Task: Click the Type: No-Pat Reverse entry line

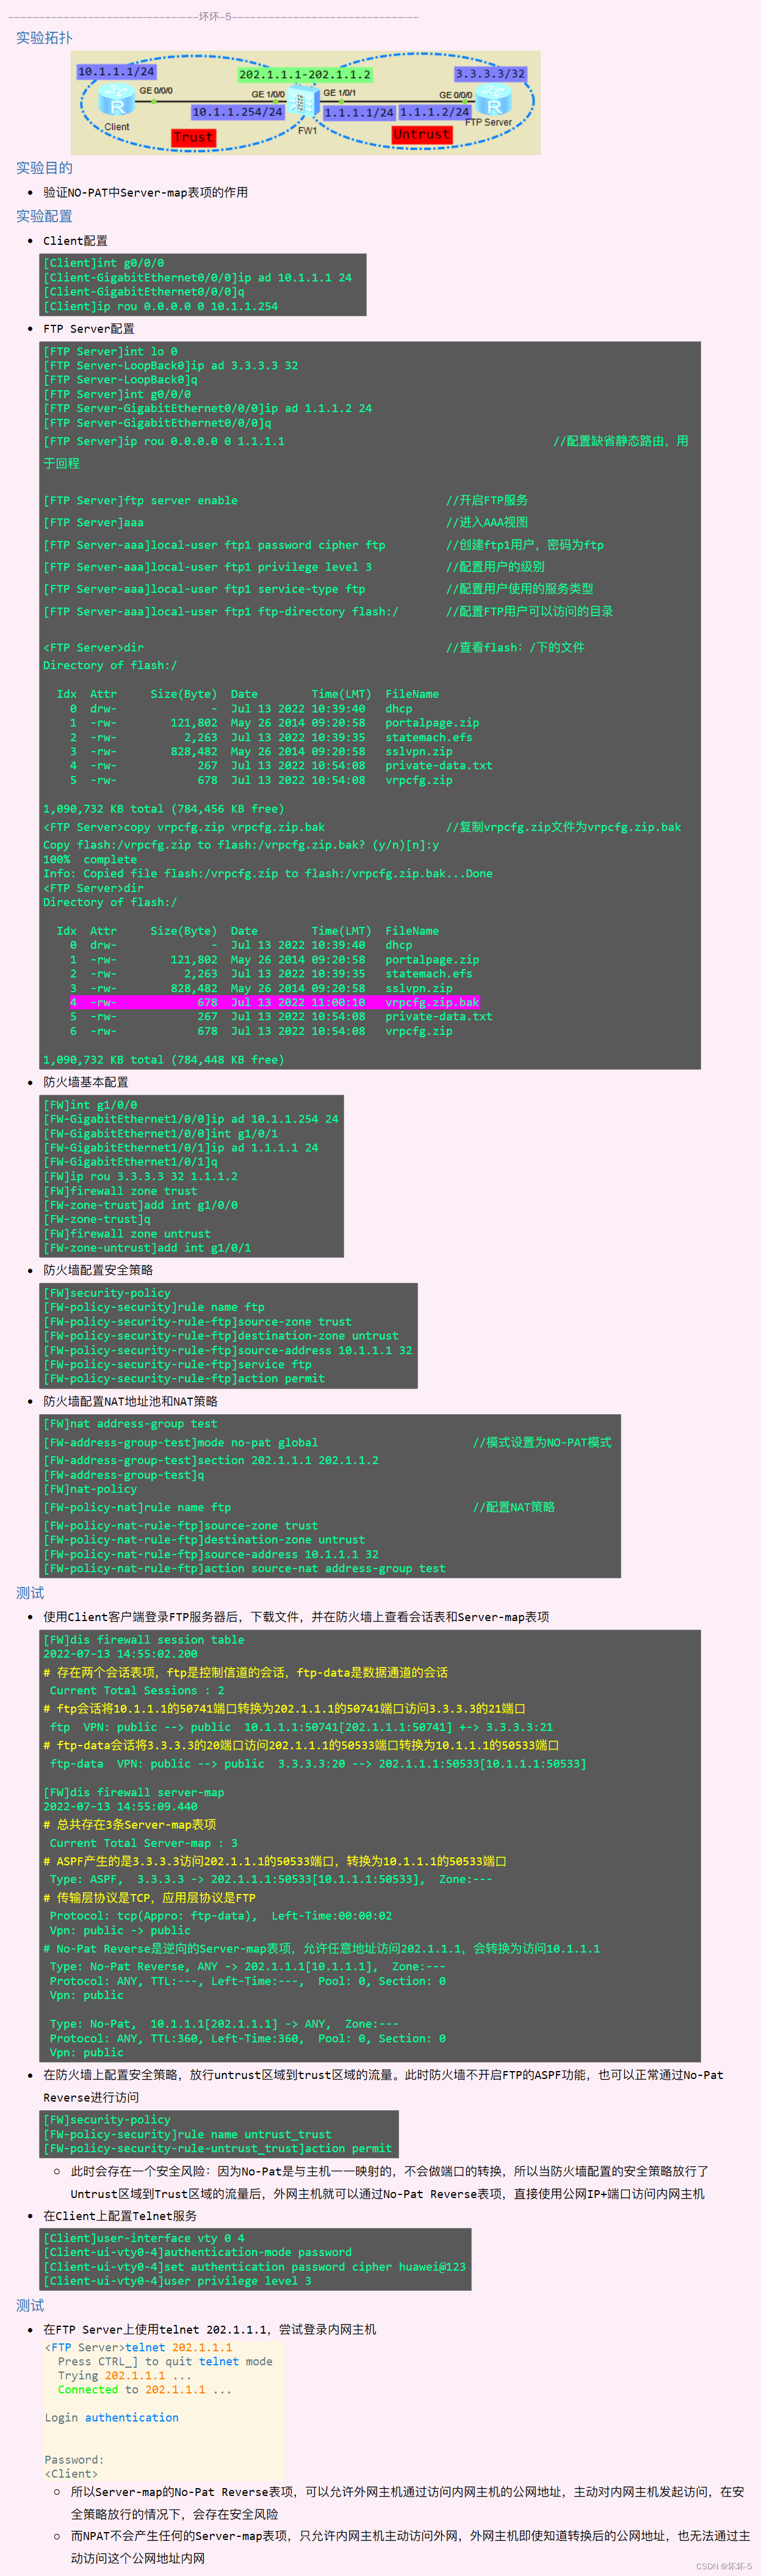Action: point(248,1966)
